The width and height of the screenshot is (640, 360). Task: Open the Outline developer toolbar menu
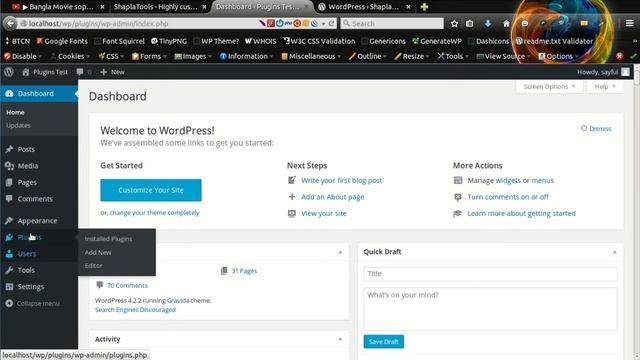click(368, 56)
